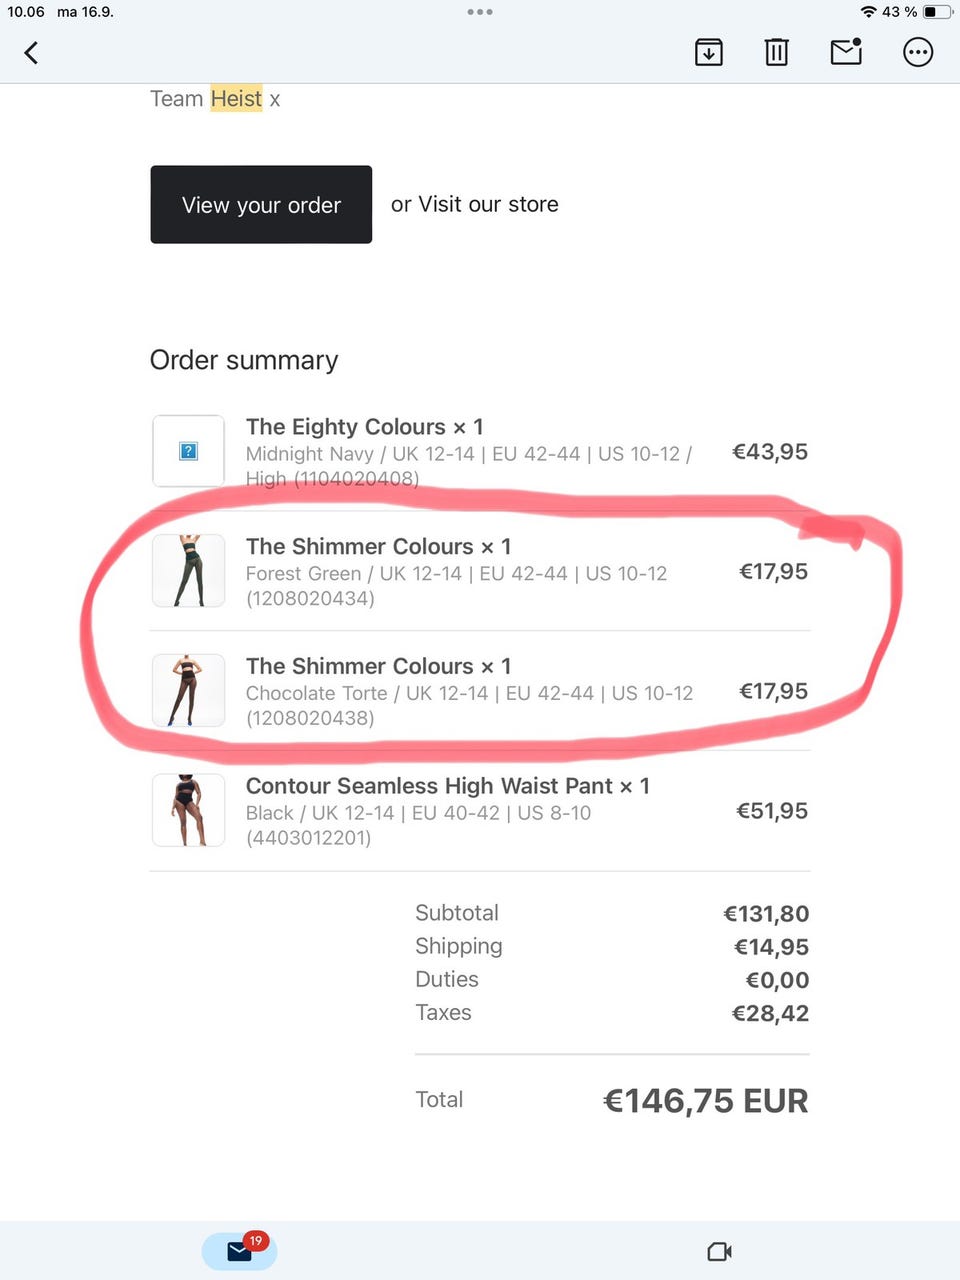Click the View your order button
The height and width of the screenshot is (1280, 960).
pos(261,204)
